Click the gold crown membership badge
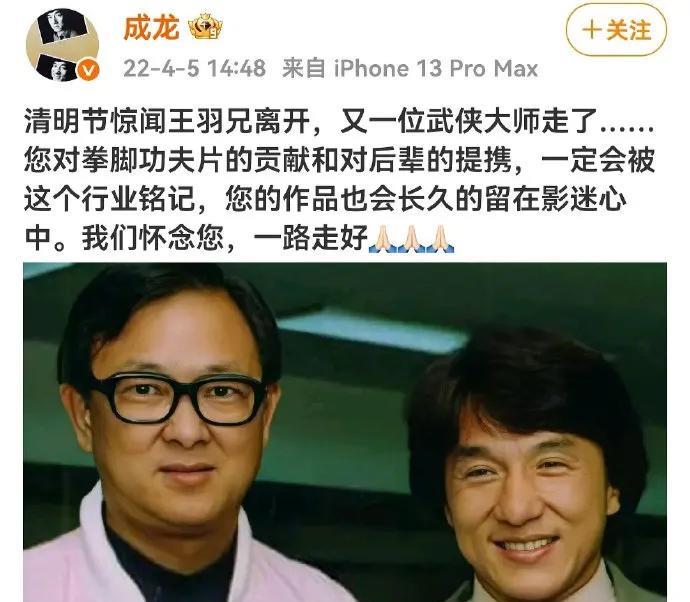The width and height of the screenshot is (690, 602). pos(205,27)
